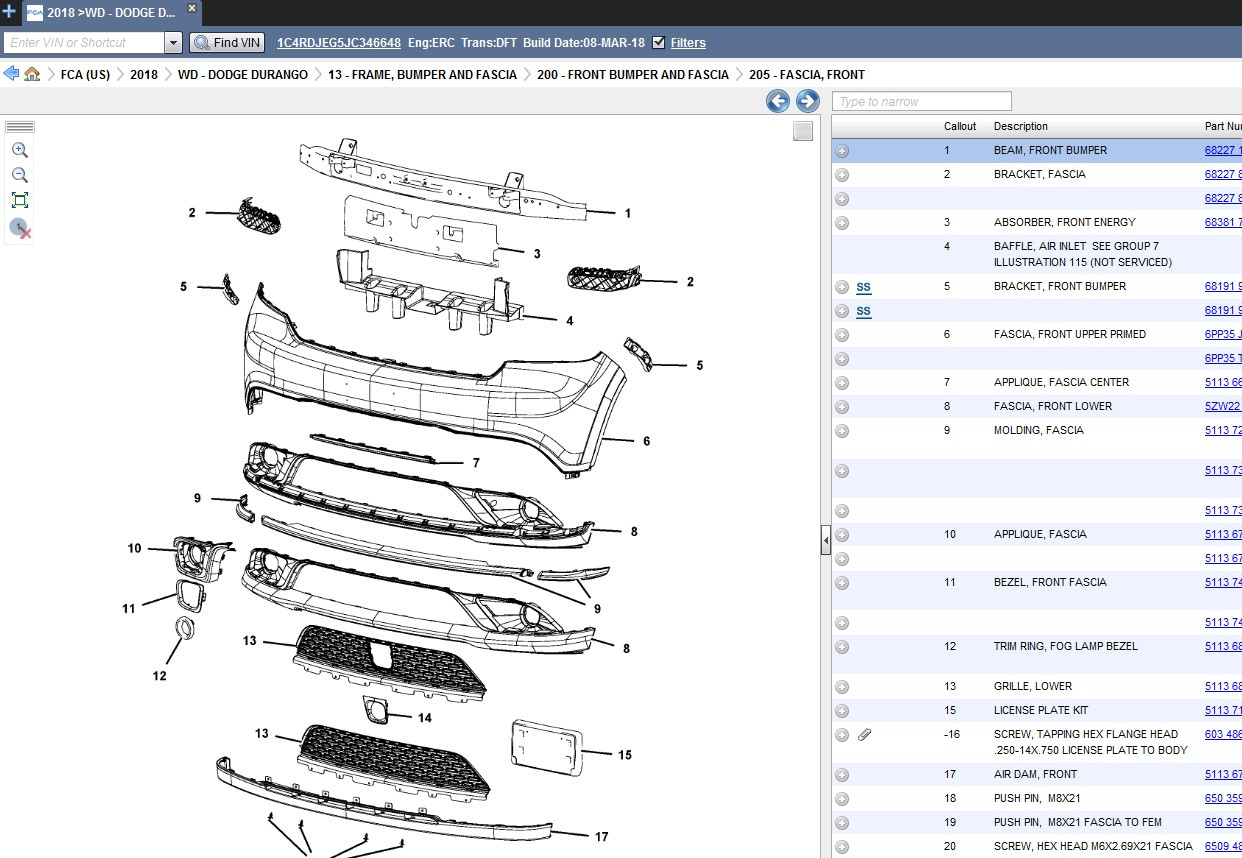Image resolution: width=1242 pixels, height=858 pixels.
Task: Go to the previous illustration
Action: pyautogui.click(x=778, y=101)
